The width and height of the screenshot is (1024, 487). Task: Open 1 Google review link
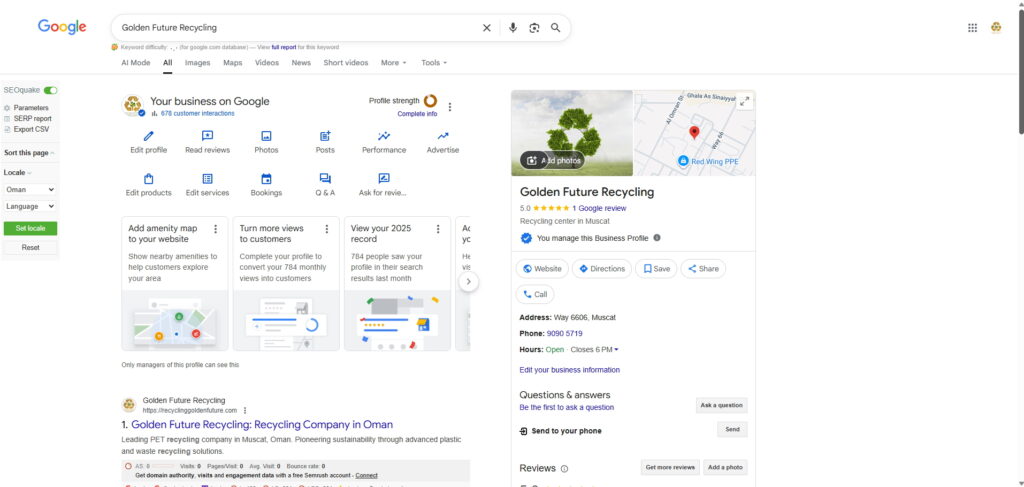click(599, 209)
